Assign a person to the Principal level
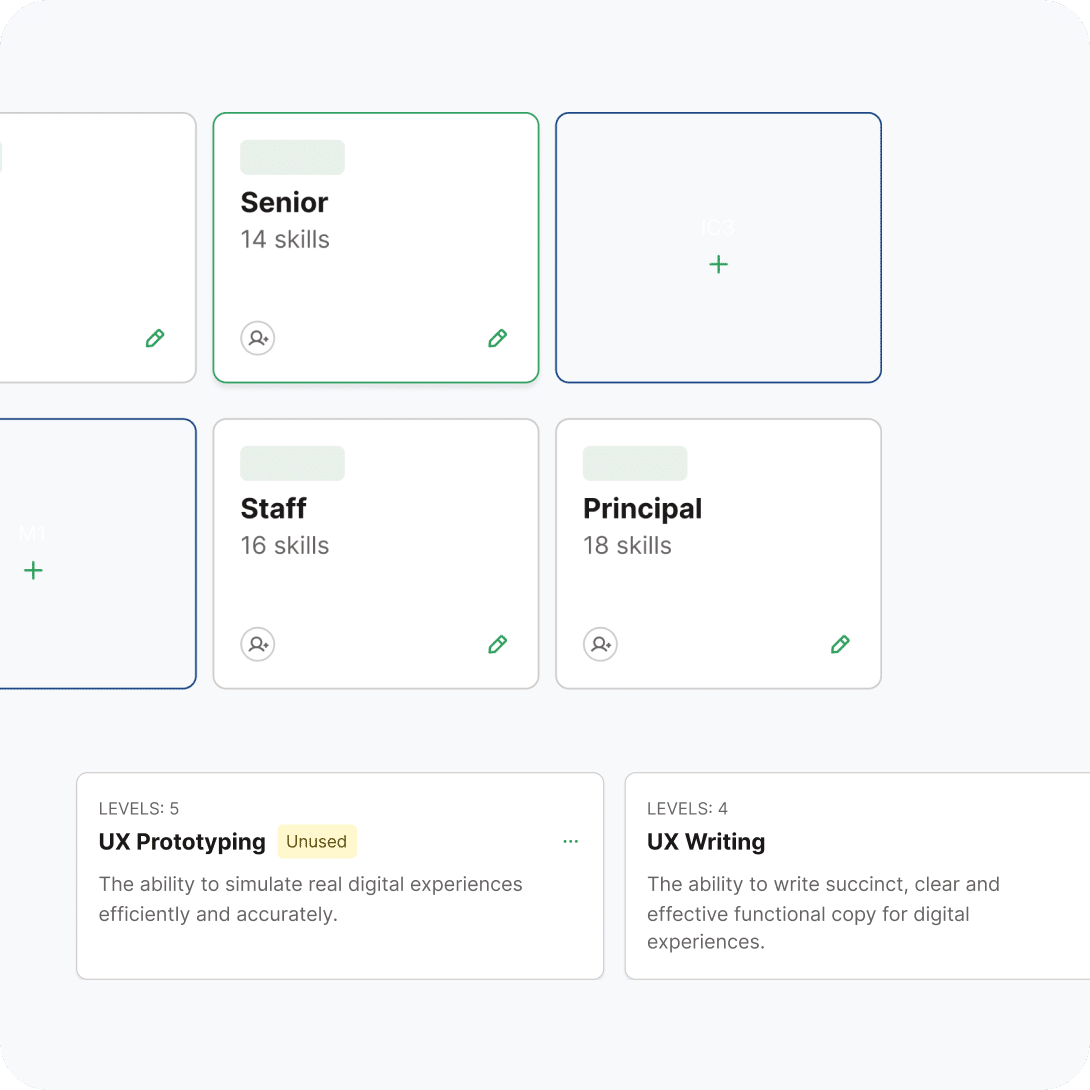This screenshot has height=1090, width=1090. (x=600, y=645)
